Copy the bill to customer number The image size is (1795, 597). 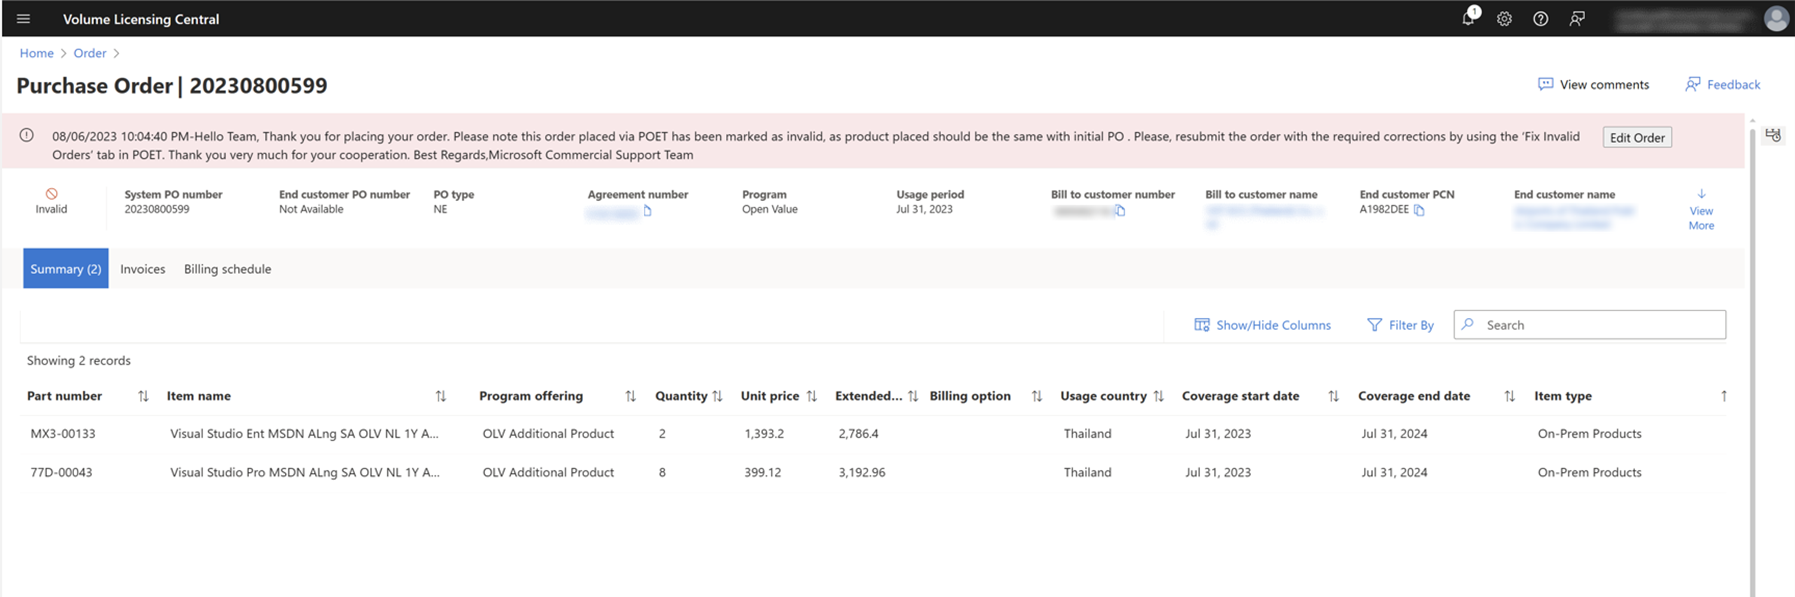(x=1120, y=211)
